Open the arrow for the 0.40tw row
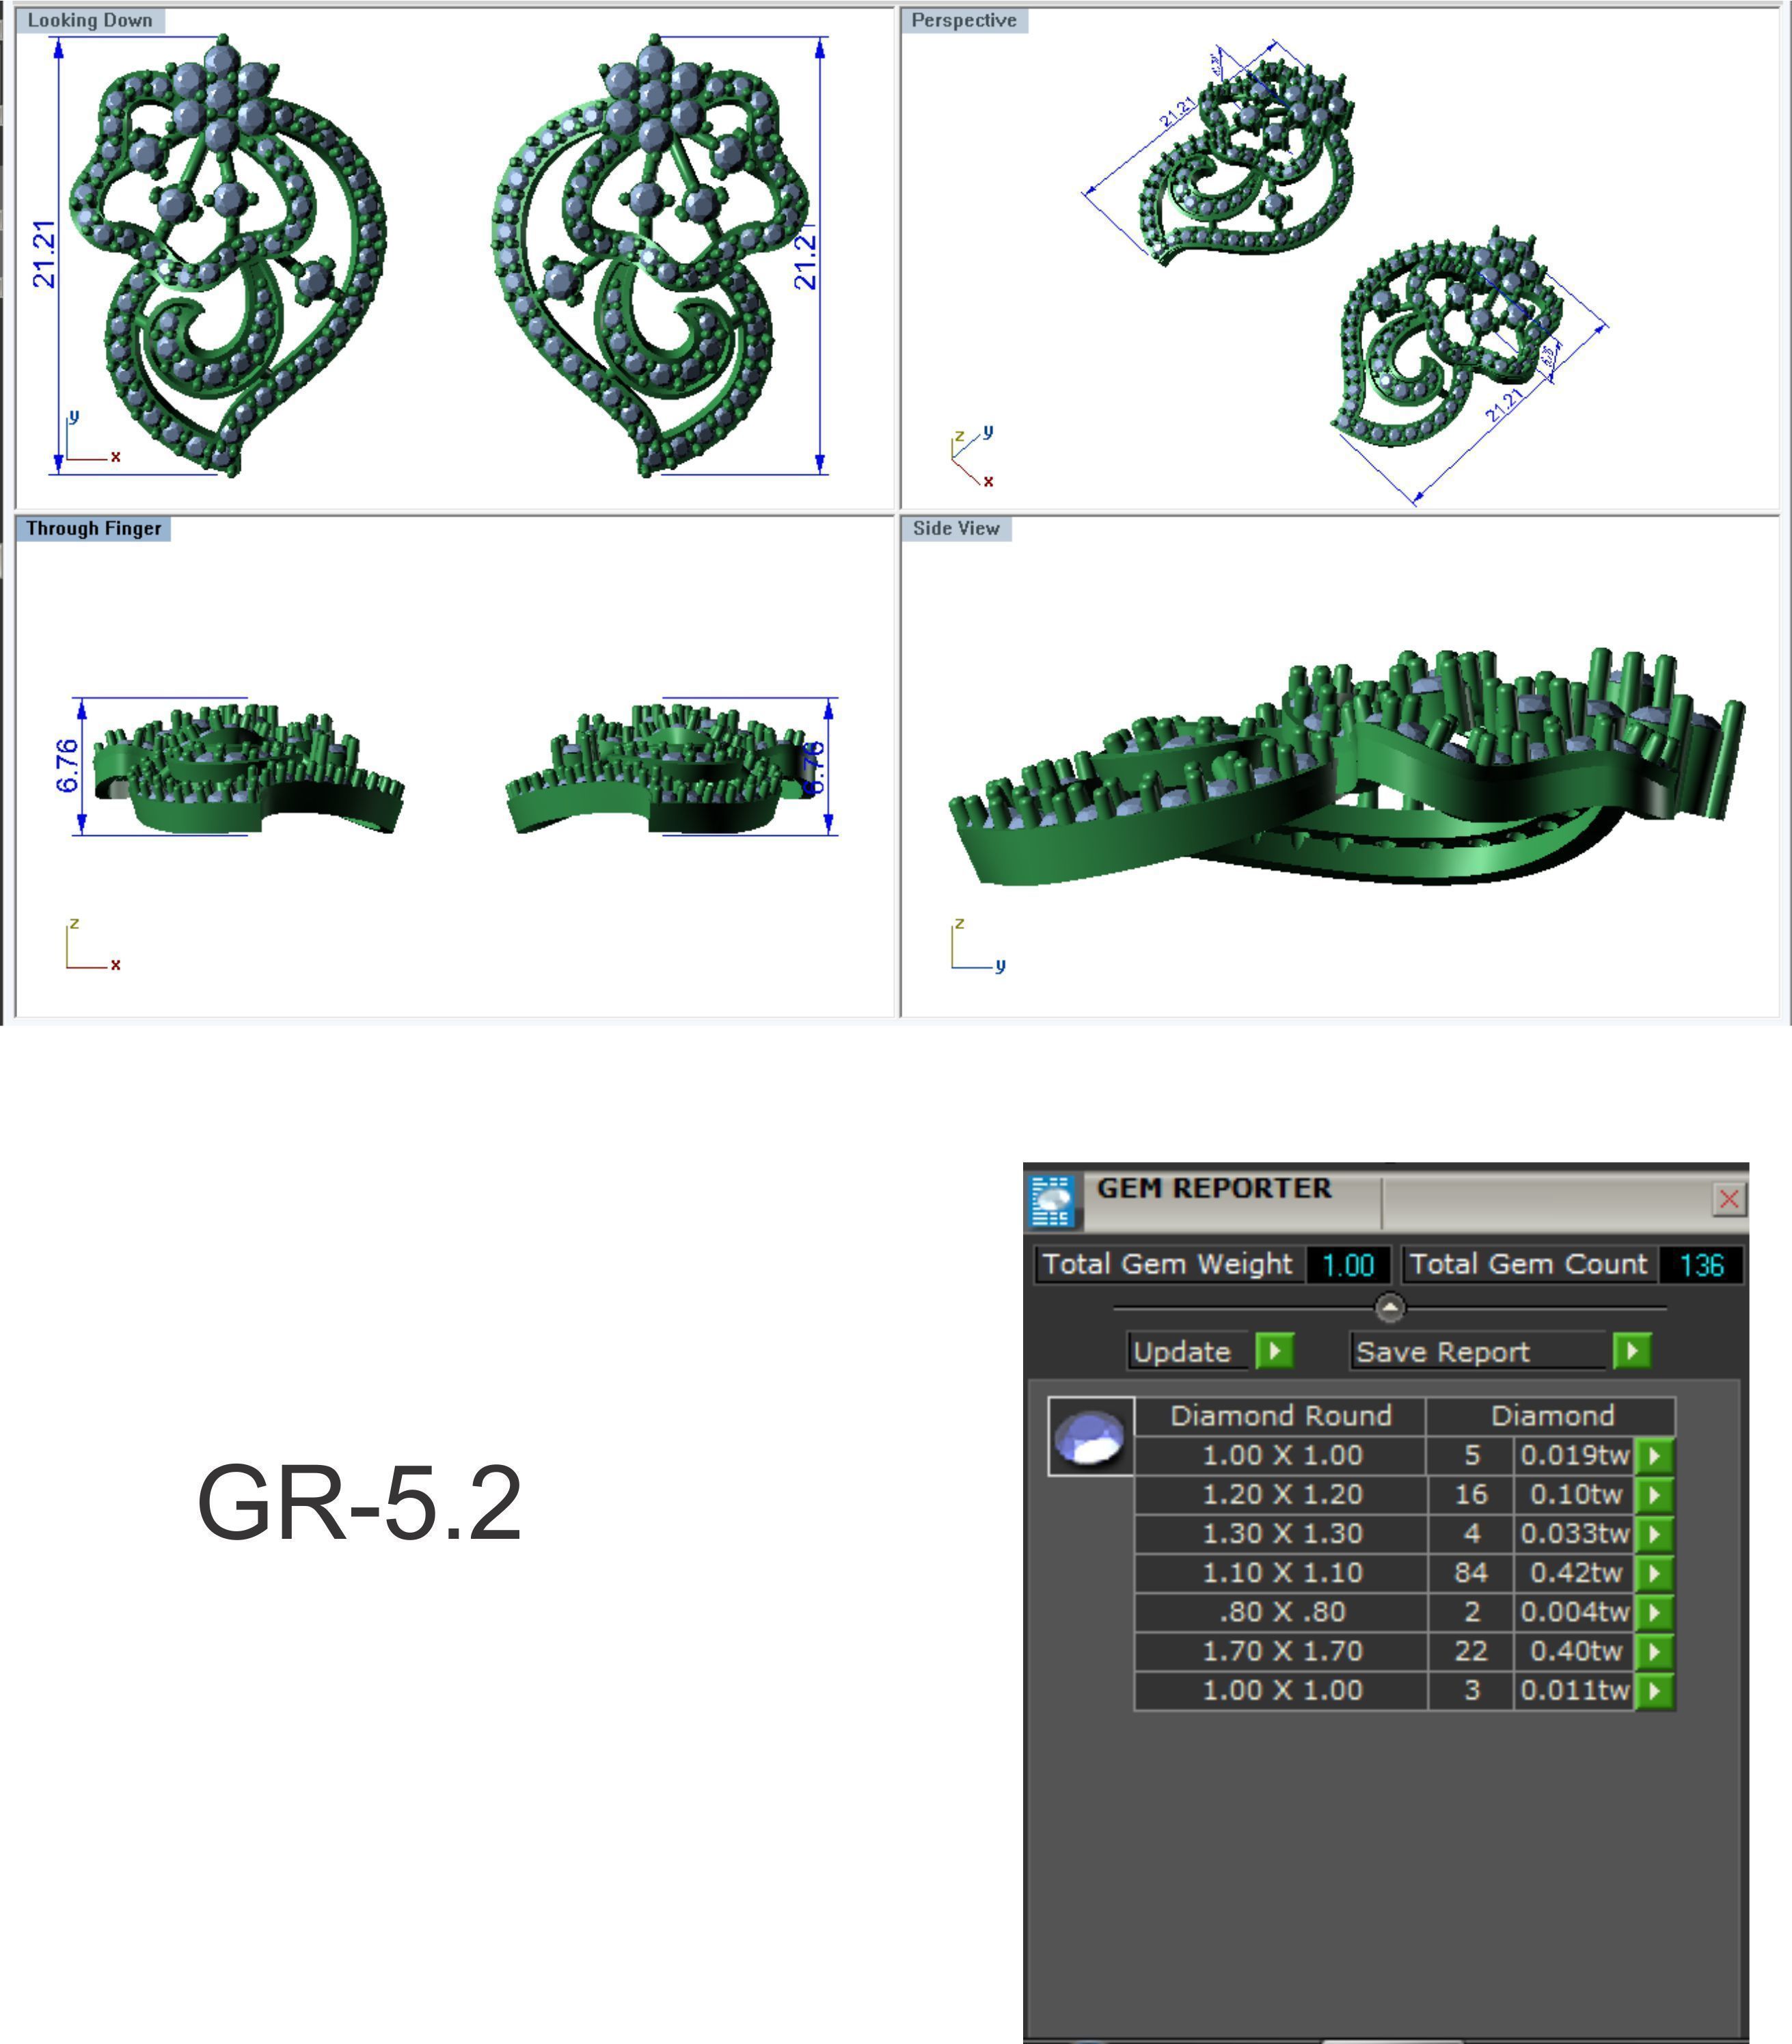1792x2044 pixels. point(1654,1651)
